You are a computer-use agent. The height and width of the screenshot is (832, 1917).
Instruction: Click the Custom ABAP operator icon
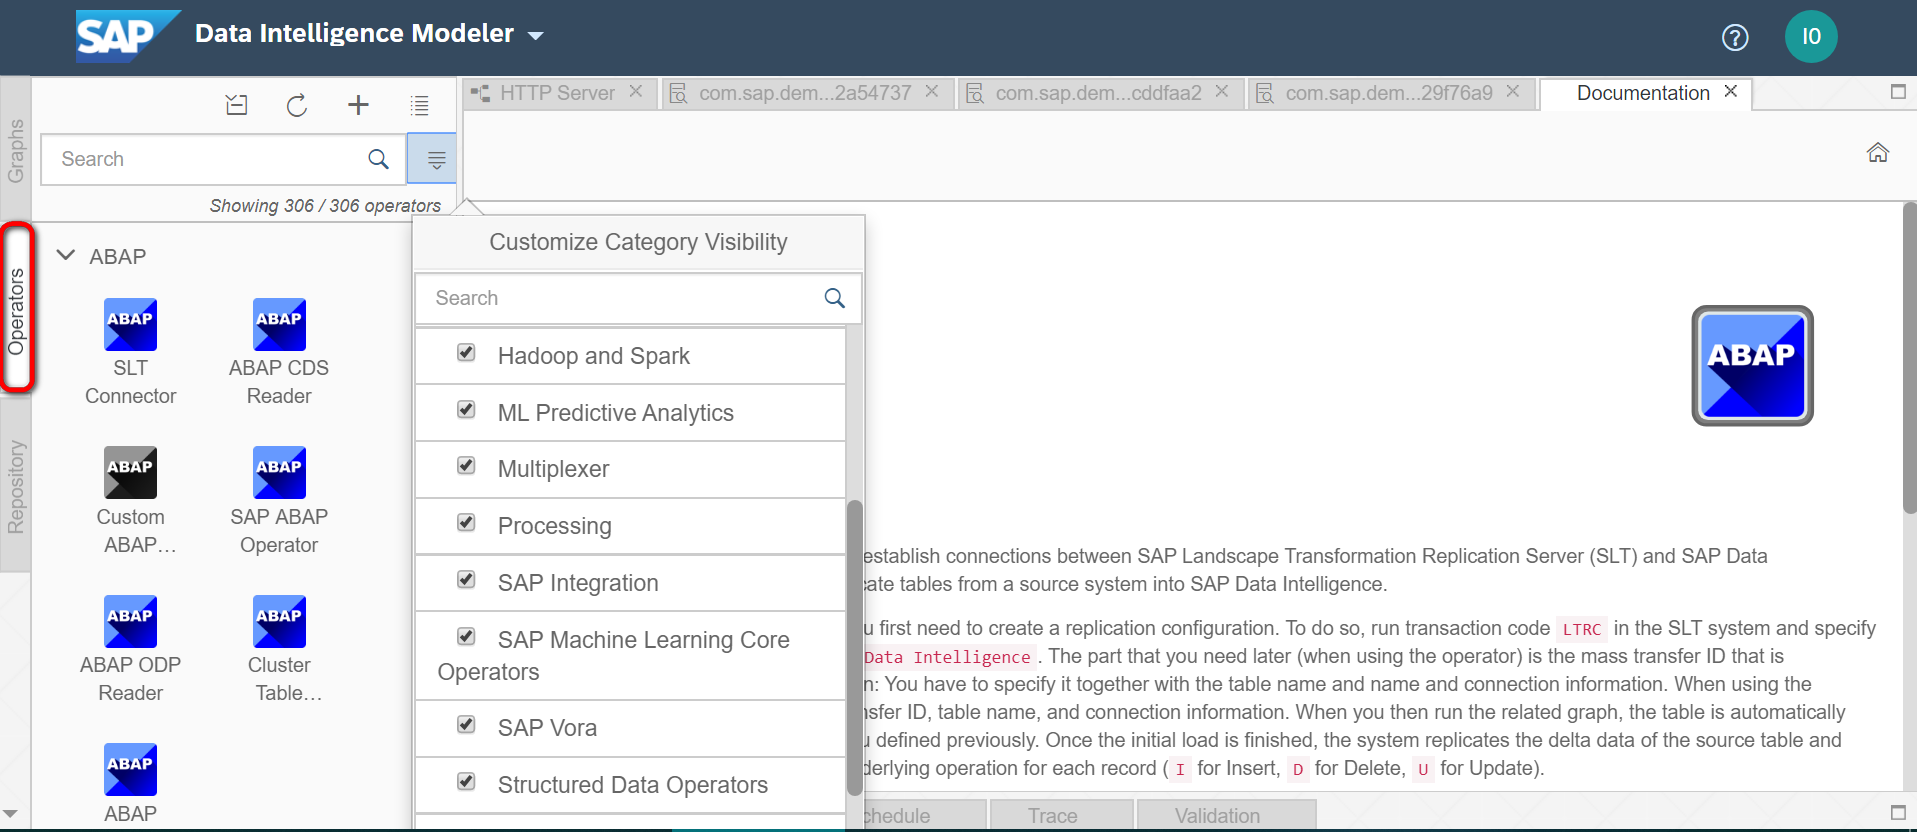point(130,473)
